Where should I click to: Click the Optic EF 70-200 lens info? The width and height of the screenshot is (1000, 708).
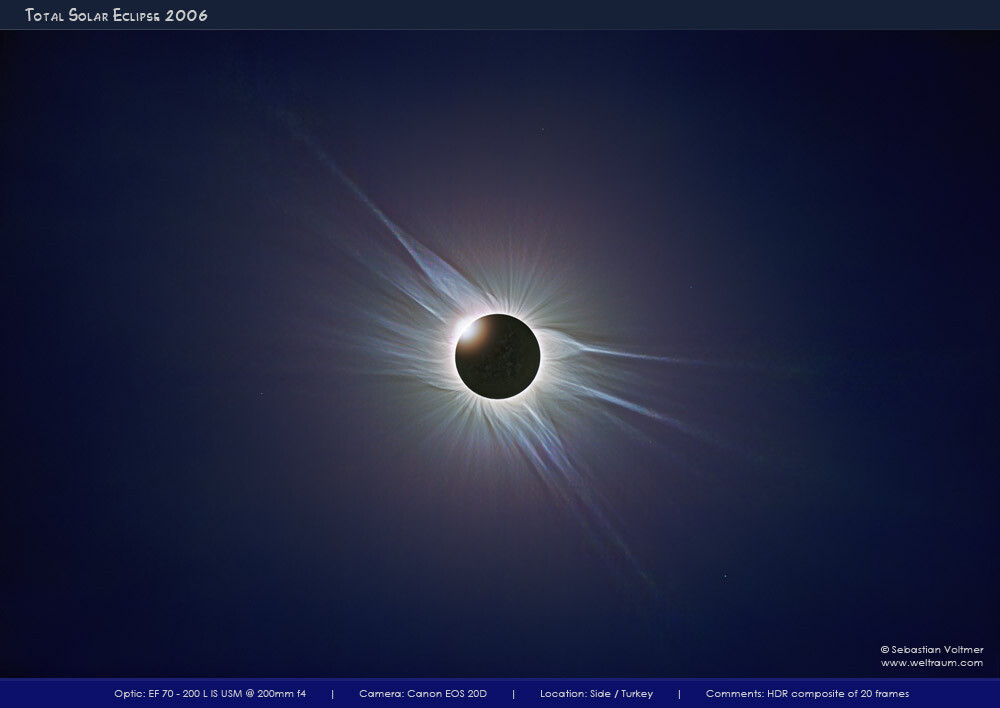[x=210, y=694]
